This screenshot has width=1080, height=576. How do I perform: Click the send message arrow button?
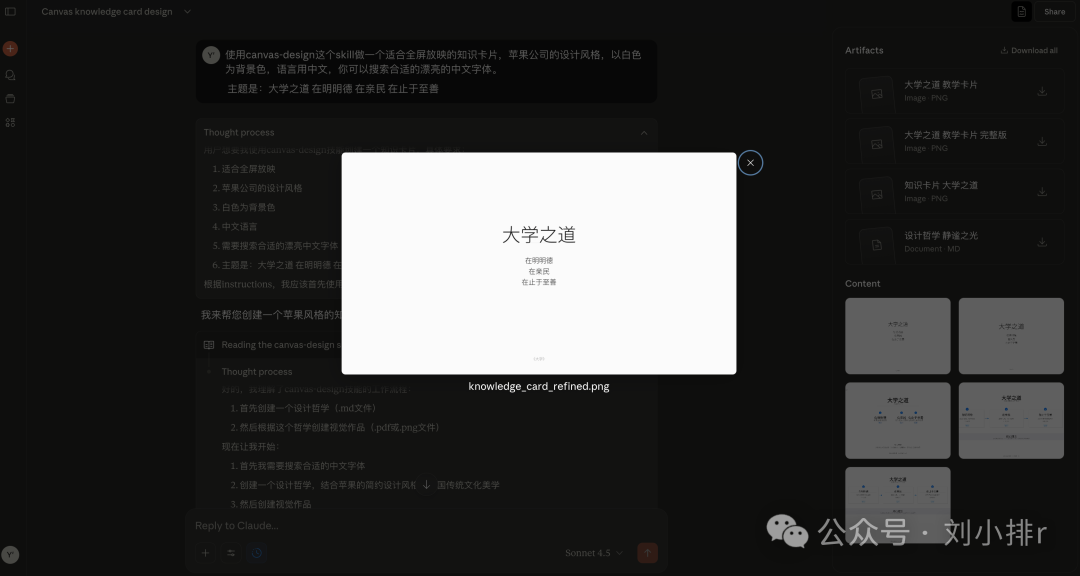point(647,553)
